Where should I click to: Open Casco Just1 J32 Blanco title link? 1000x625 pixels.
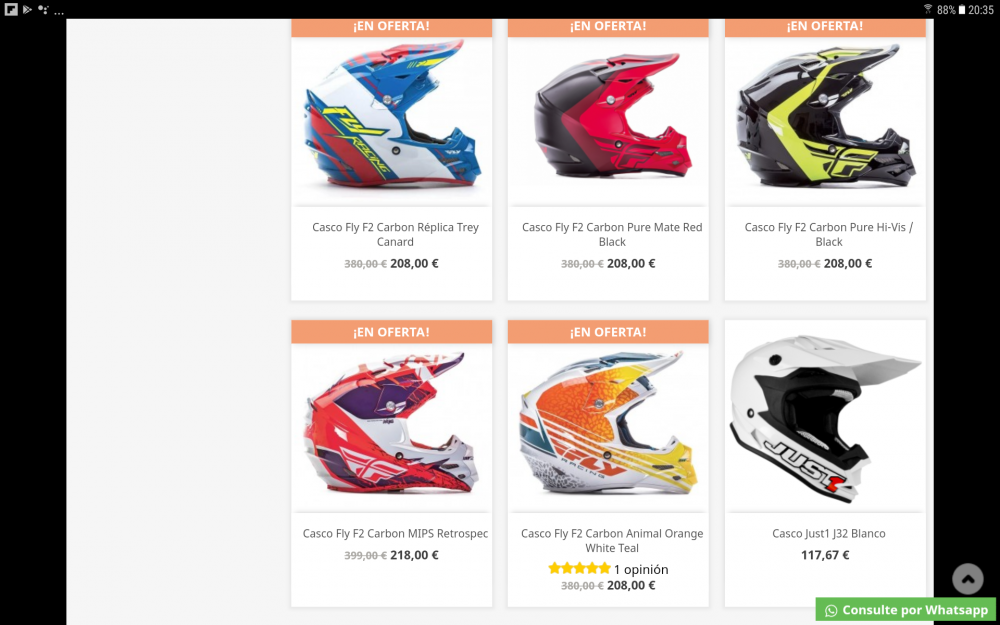829,533
